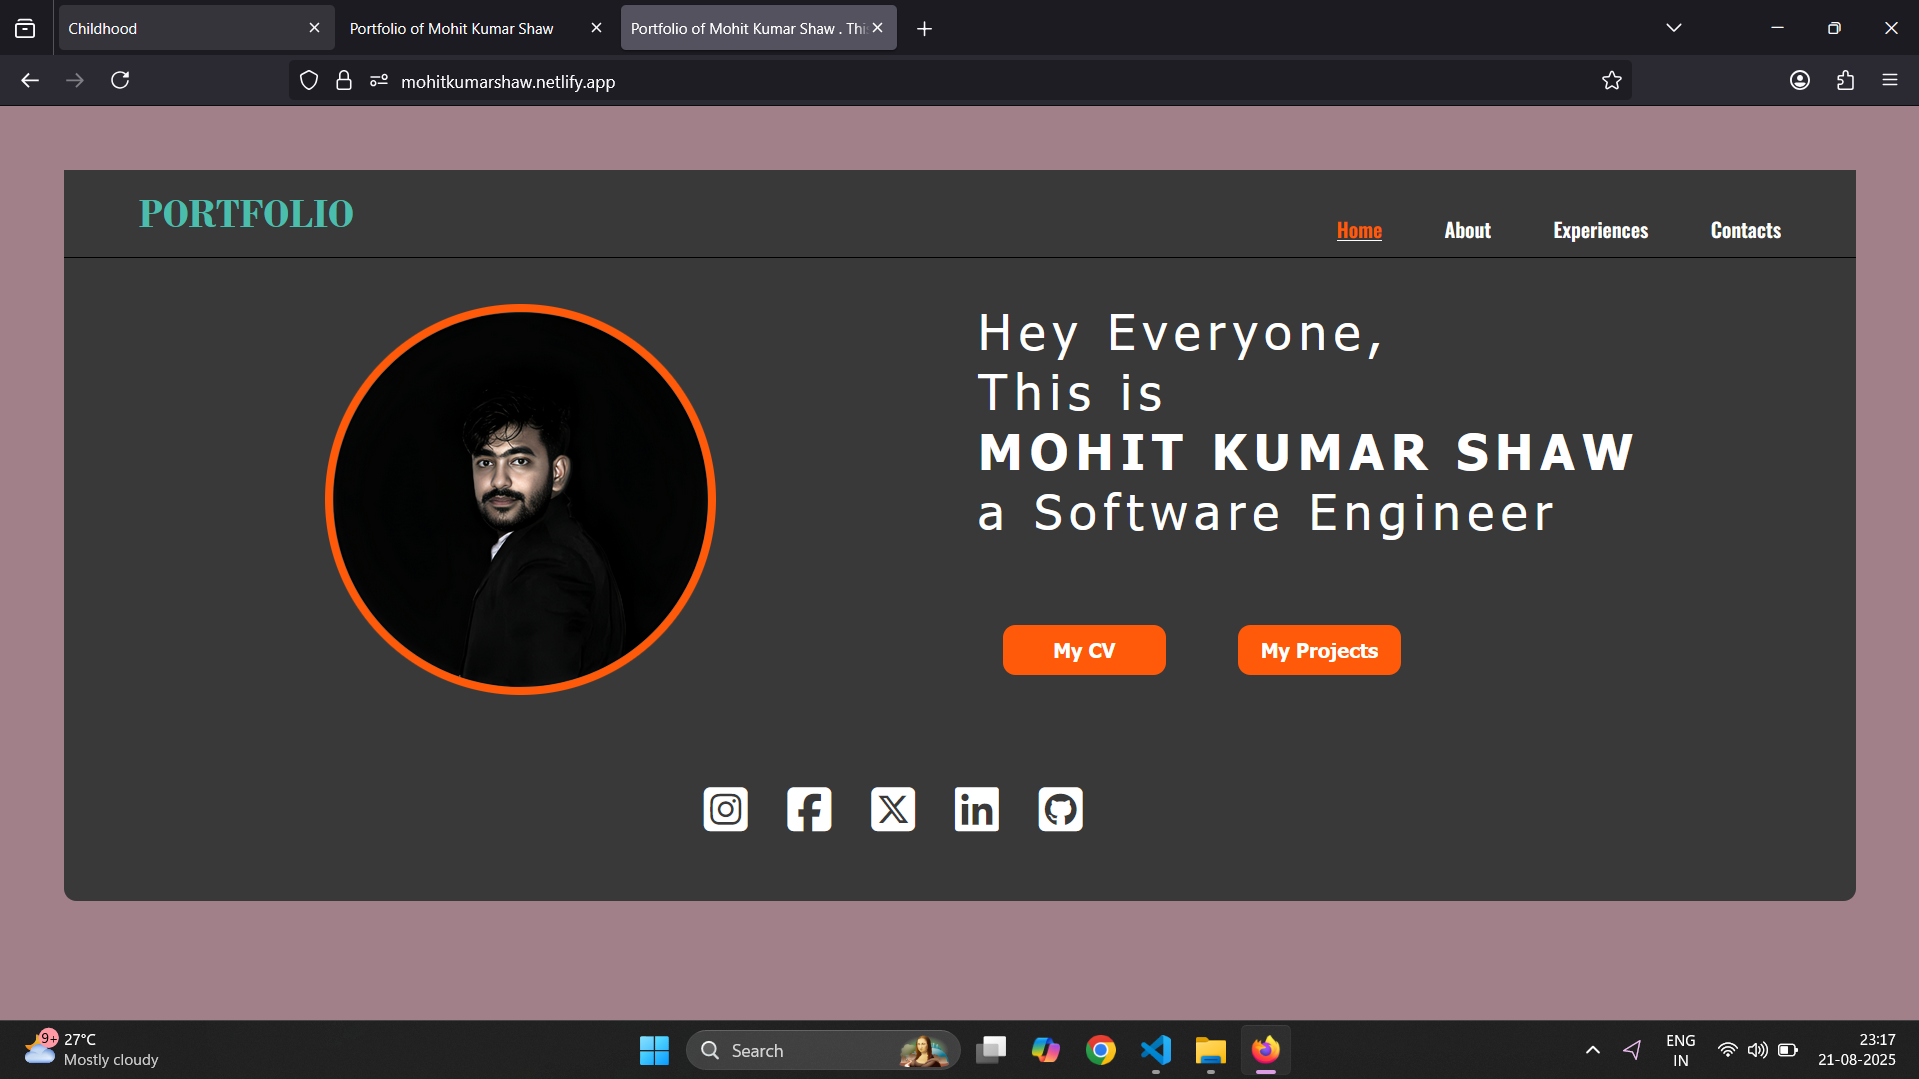The height and width of the screenshot is (1079, 1919).
Task: Open the Firefox View recent browsing button
Action: [25, 28]
